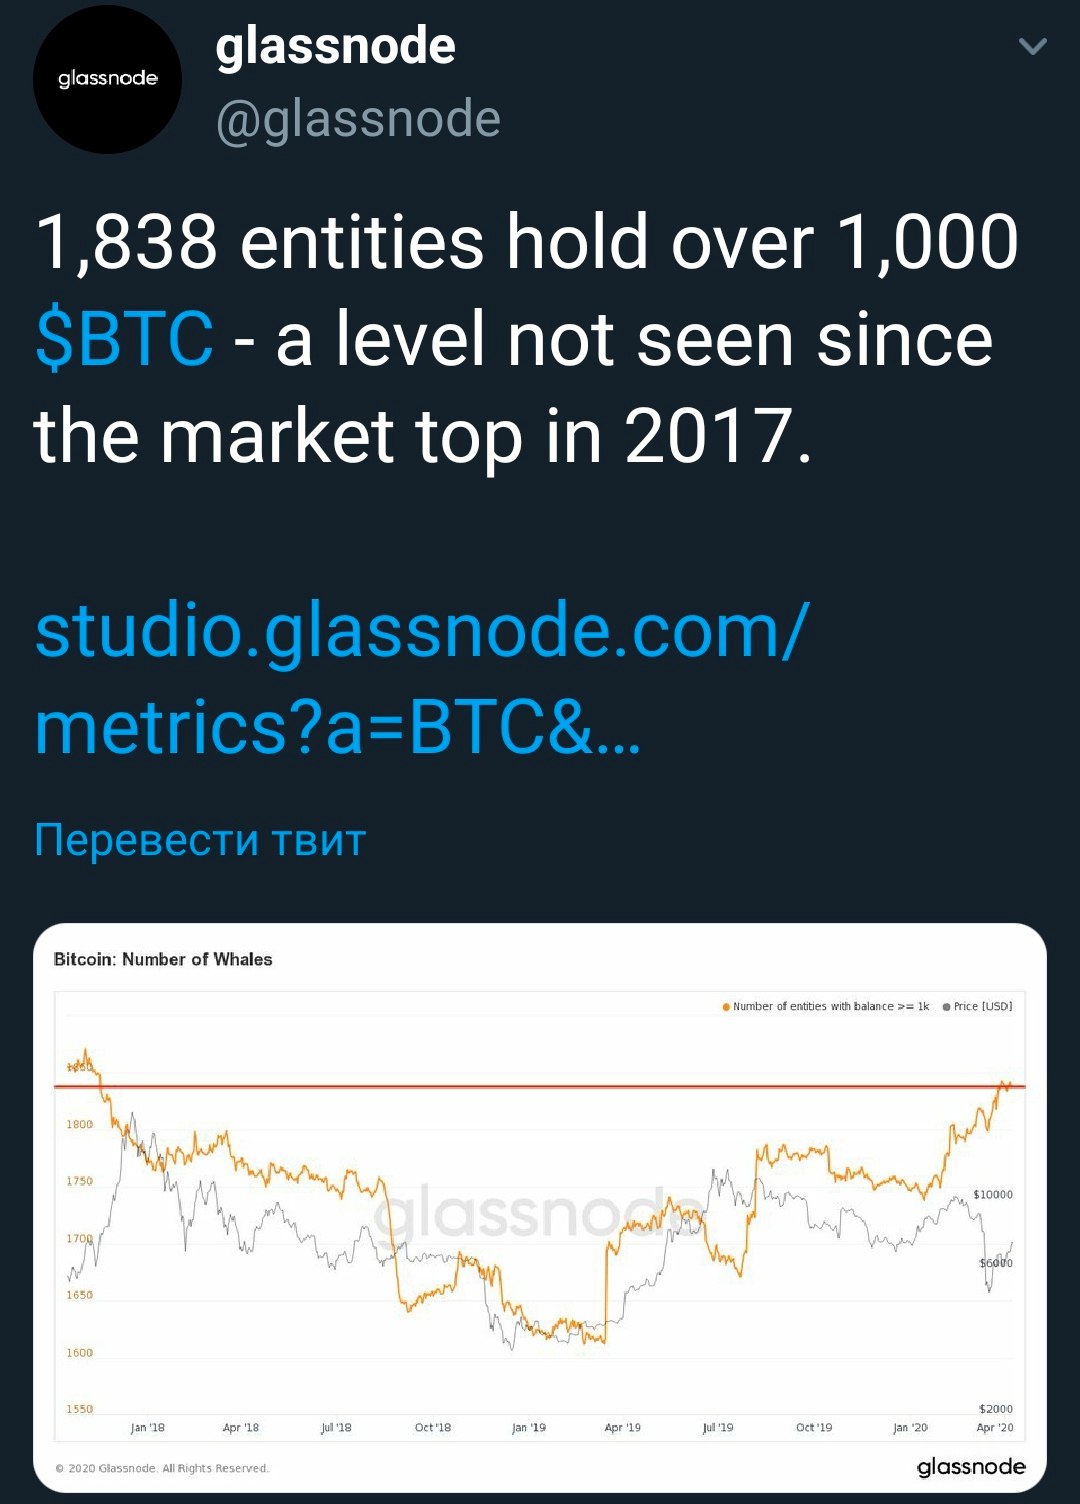Click the Apr '20 axis label
This screenshot has height=1504, width=1080.
(995, 1427)
